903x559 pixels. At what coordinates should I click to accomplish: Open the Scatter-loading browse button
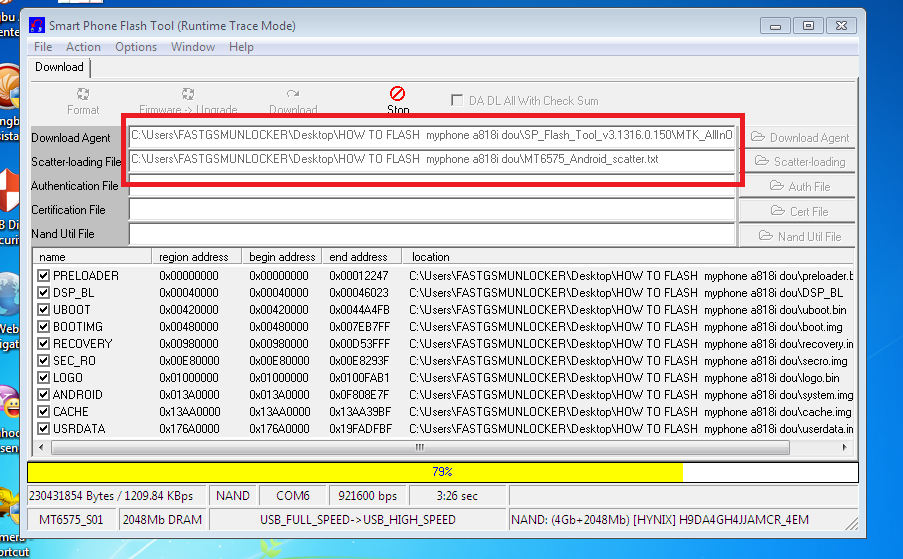coord(799,162)
